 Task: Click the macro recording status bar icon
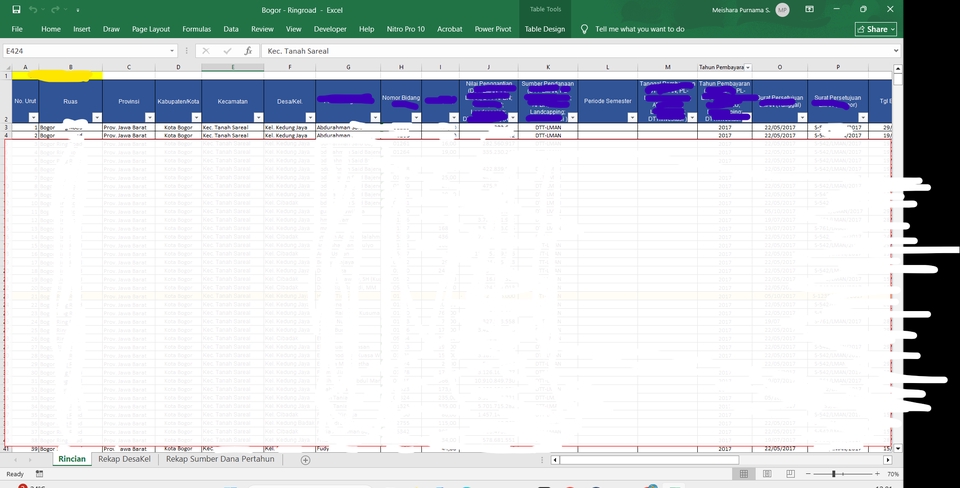(39, 474)
